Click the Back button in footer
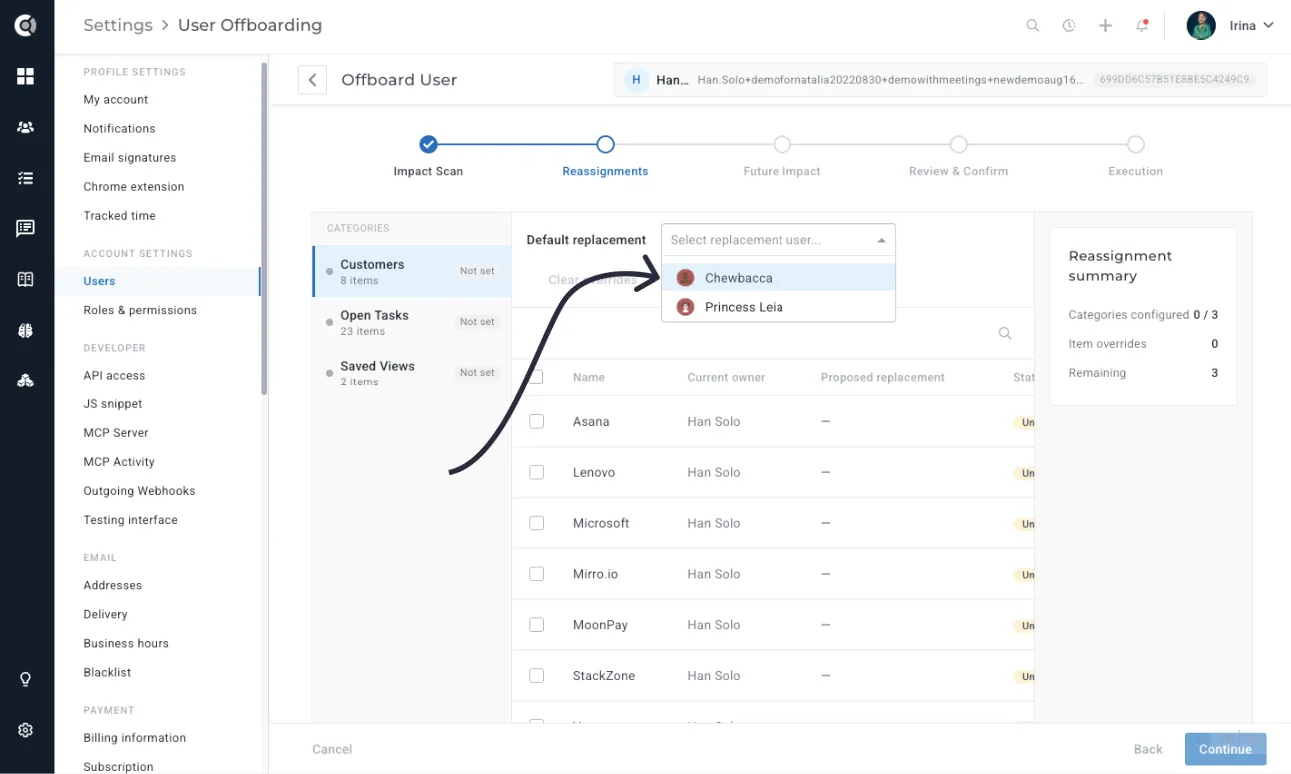 point(1148,749)
